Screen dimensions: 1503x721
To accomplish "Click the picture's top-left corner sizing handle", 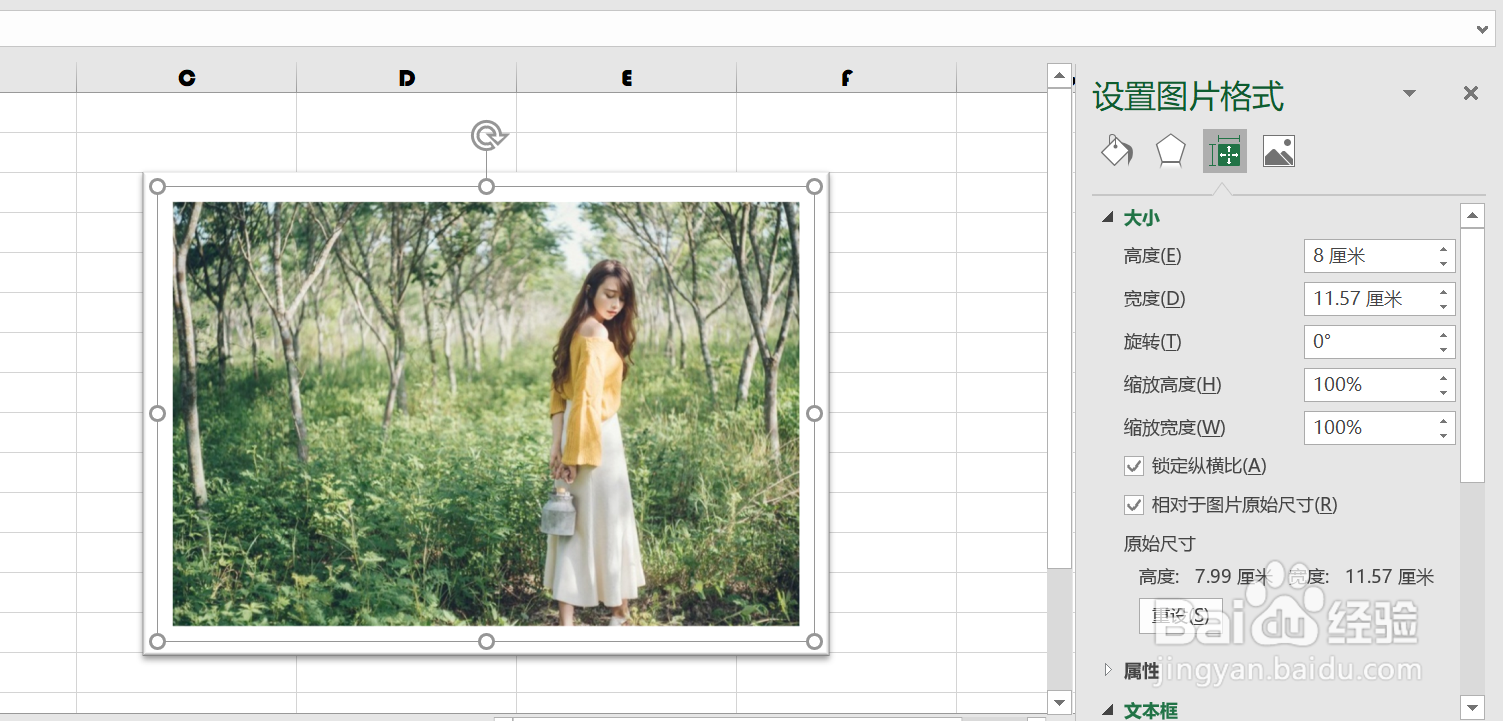I will coord(157,186).
